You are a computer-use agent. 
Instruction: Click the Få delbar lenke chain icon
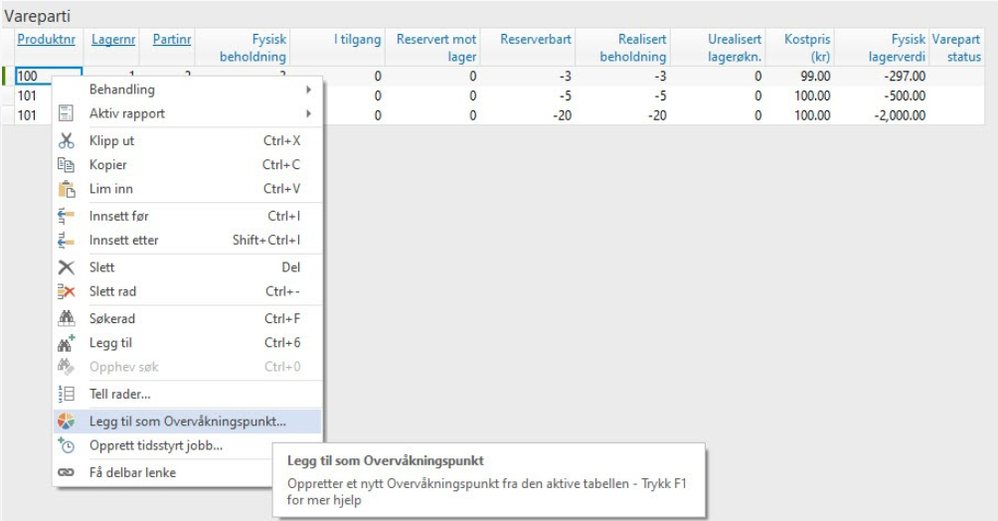[x=67, y=472]
